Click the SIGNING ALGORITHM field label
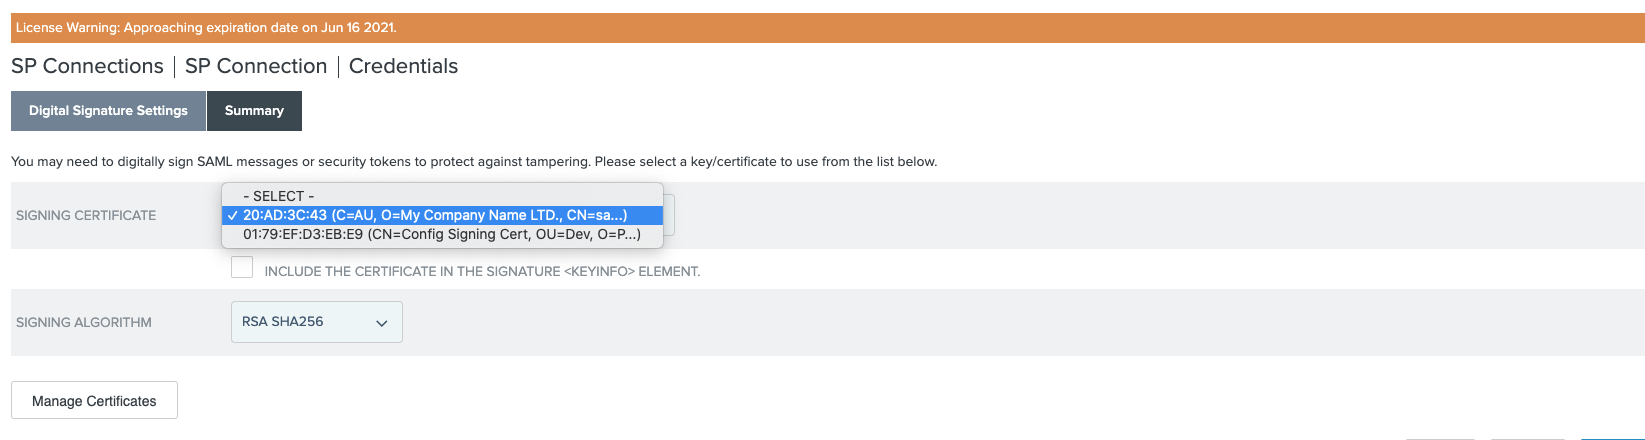The width and height of the screenshot is (1645, 440). click(84, 322)
